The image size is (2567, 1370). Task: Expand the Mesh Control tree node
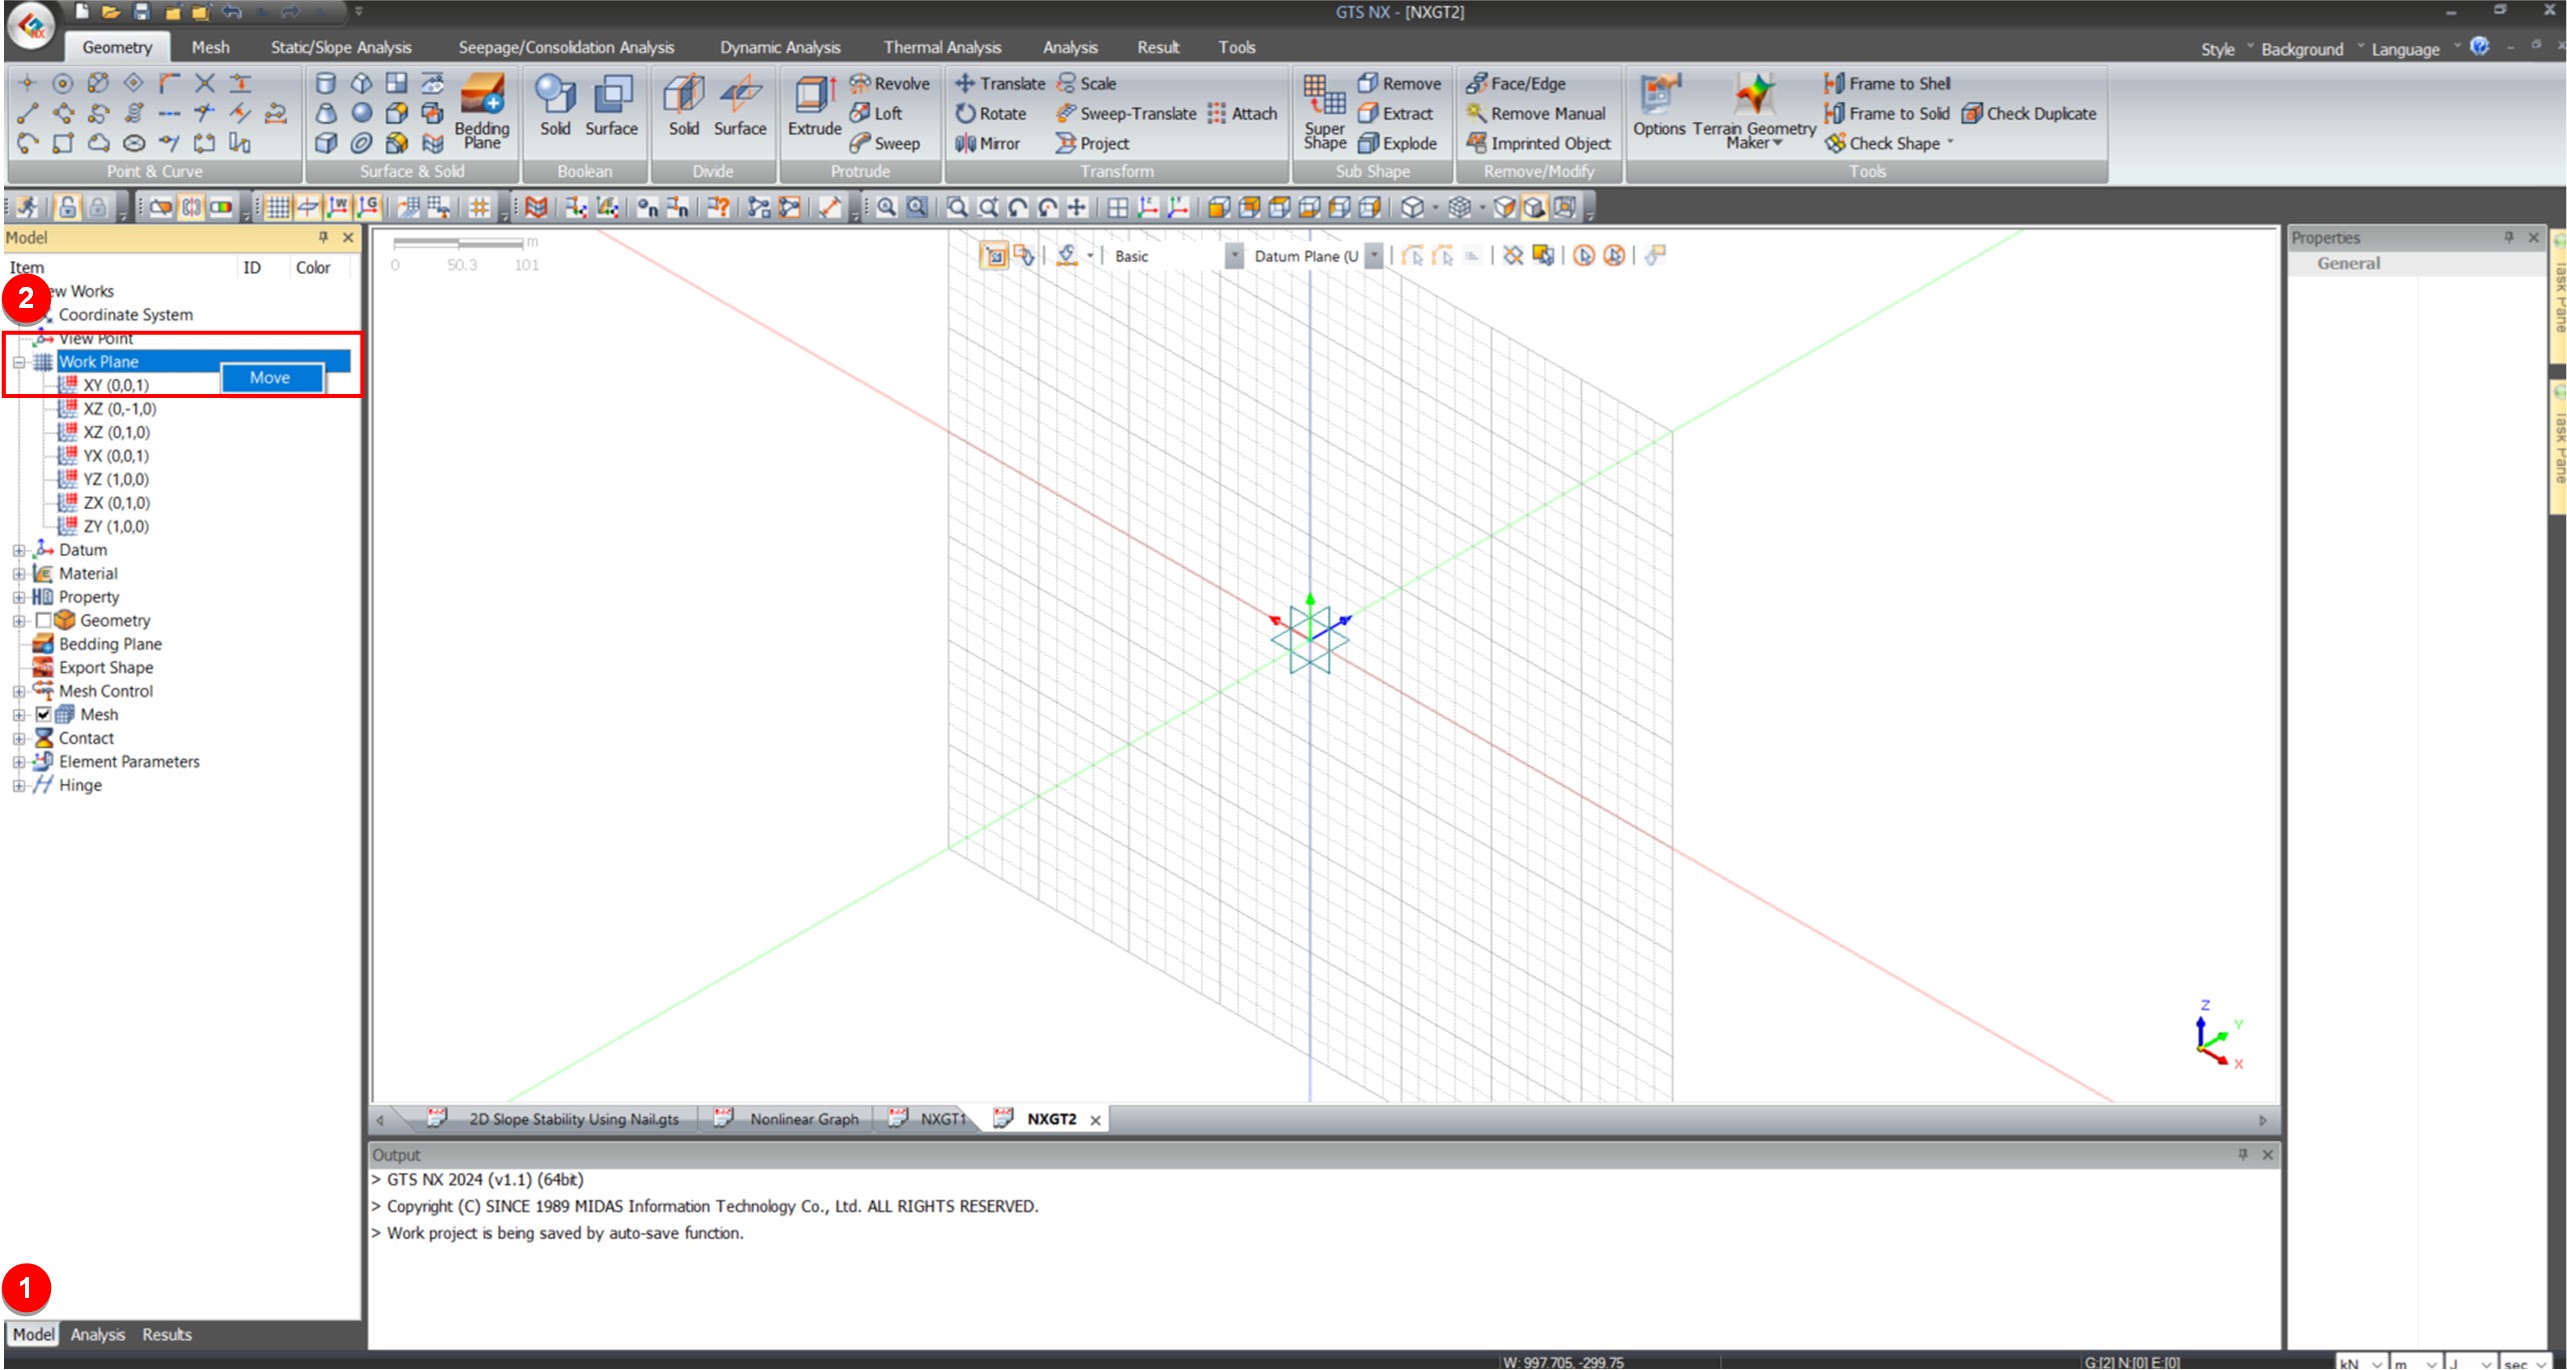(18, 692)
